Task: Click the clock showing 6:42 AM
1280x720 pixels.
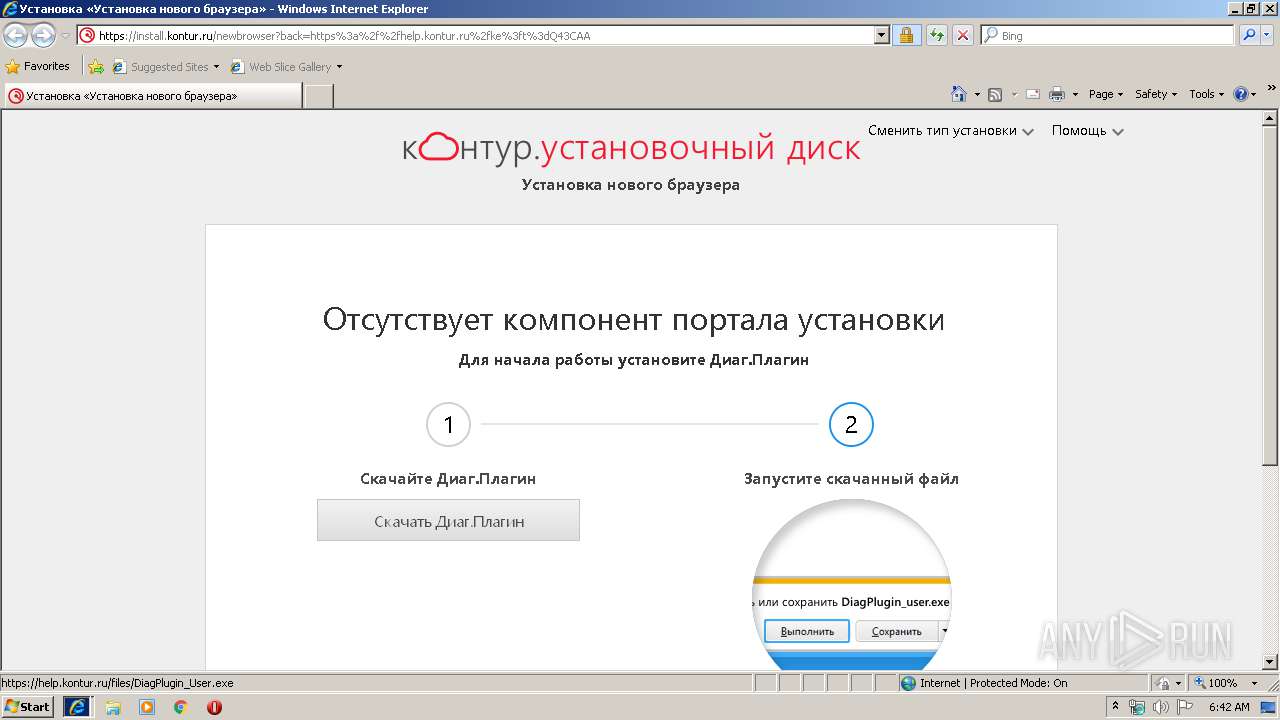Action: tap(1229, 707)
